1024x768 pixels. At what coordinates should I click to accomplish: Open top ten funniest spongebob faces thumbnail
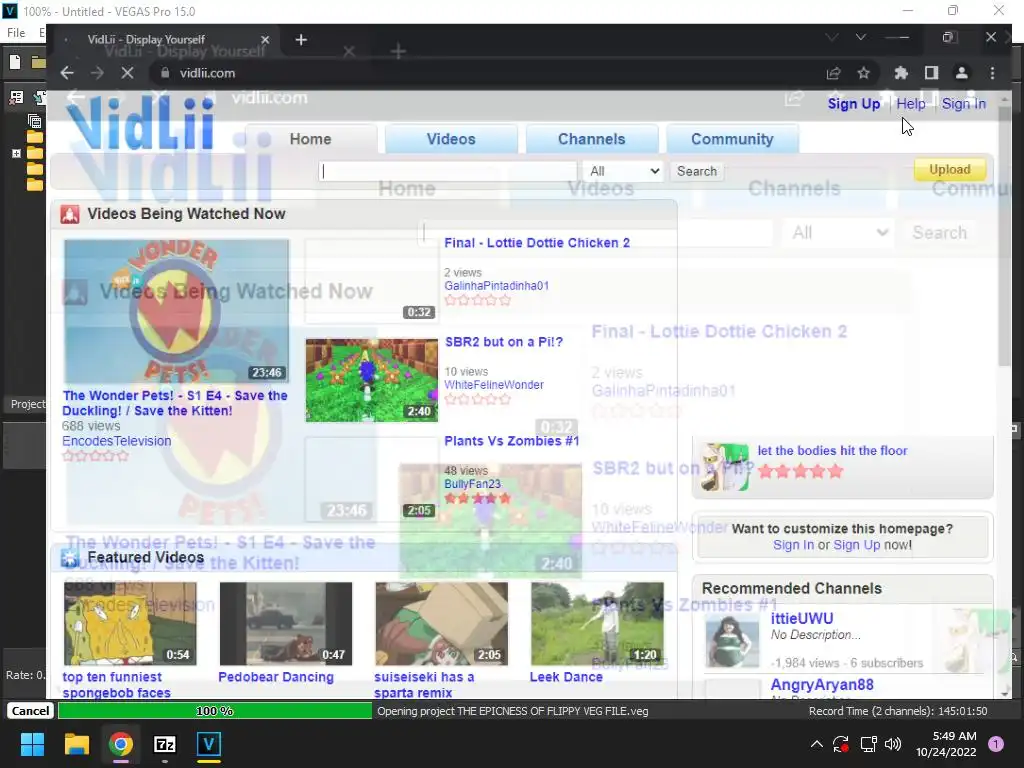click(130, 624)
